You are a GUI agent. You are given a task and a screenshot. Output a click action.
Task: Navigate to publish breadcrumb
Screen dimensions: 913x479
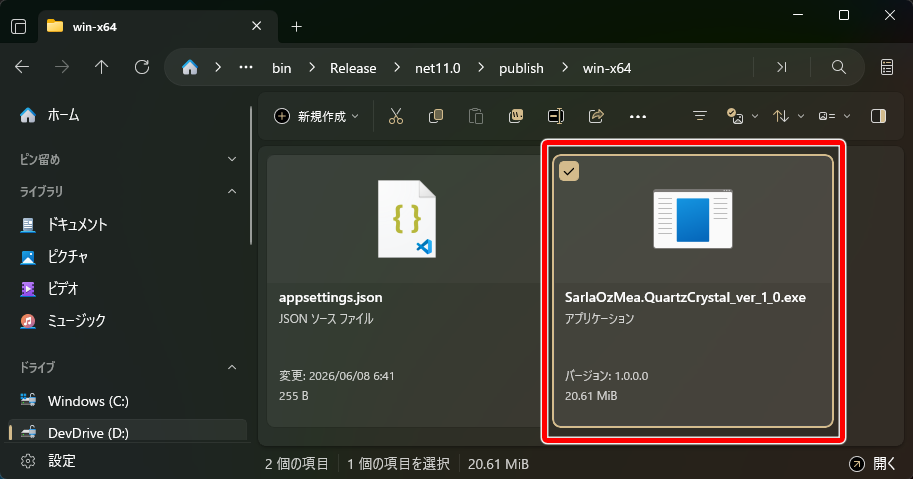point(521,68)
